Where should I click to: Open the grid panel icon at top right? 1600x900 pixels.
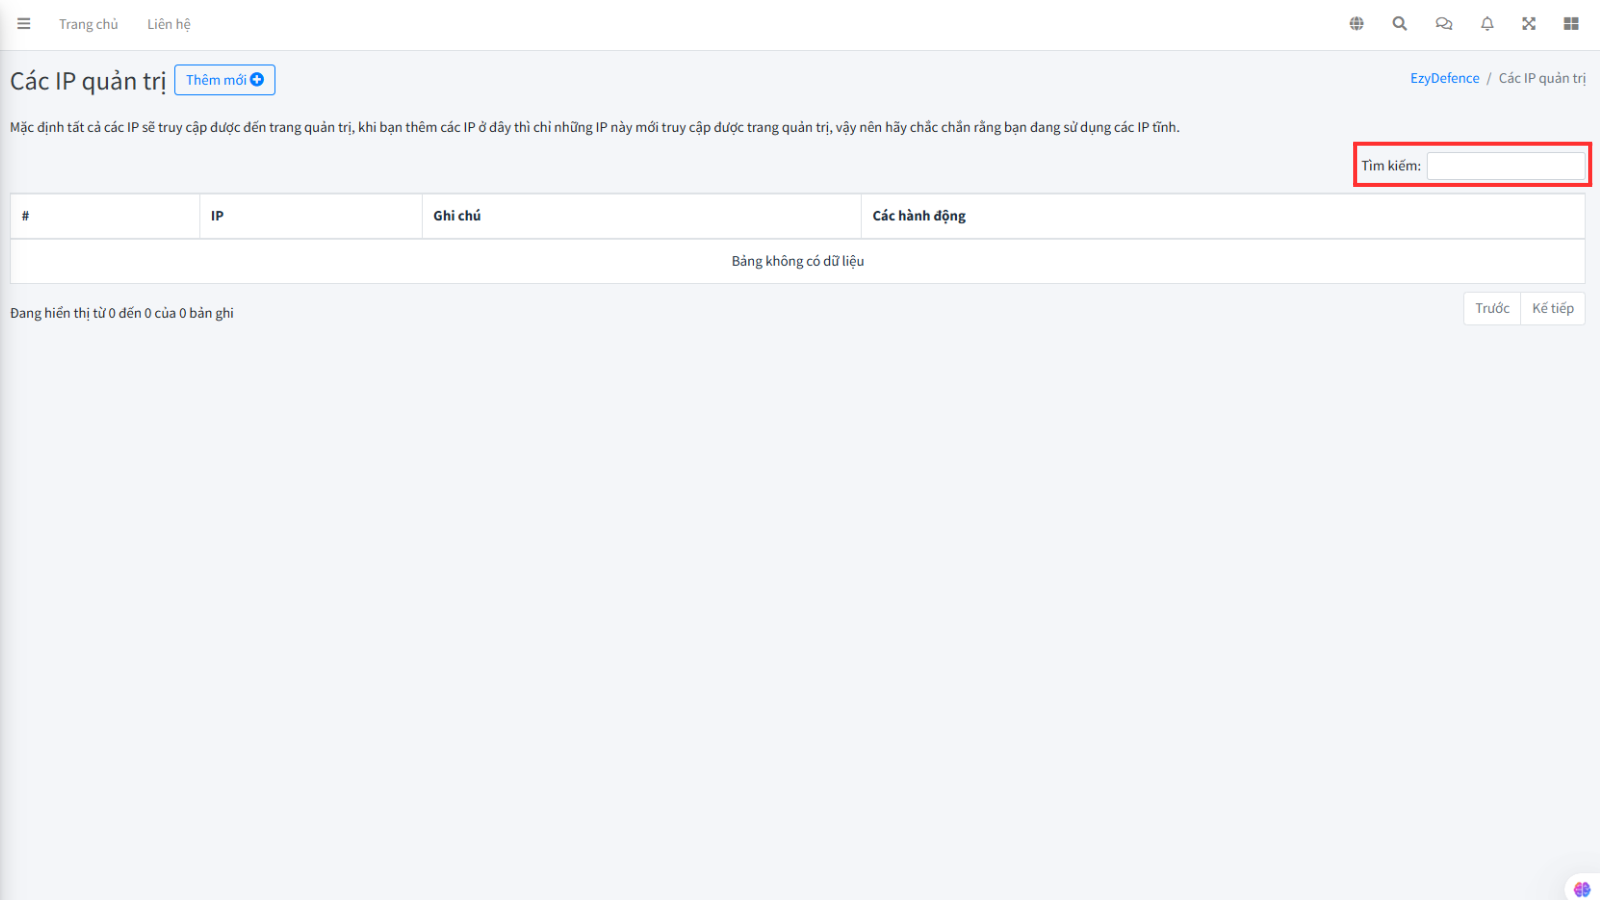(x=1571, y=24)
